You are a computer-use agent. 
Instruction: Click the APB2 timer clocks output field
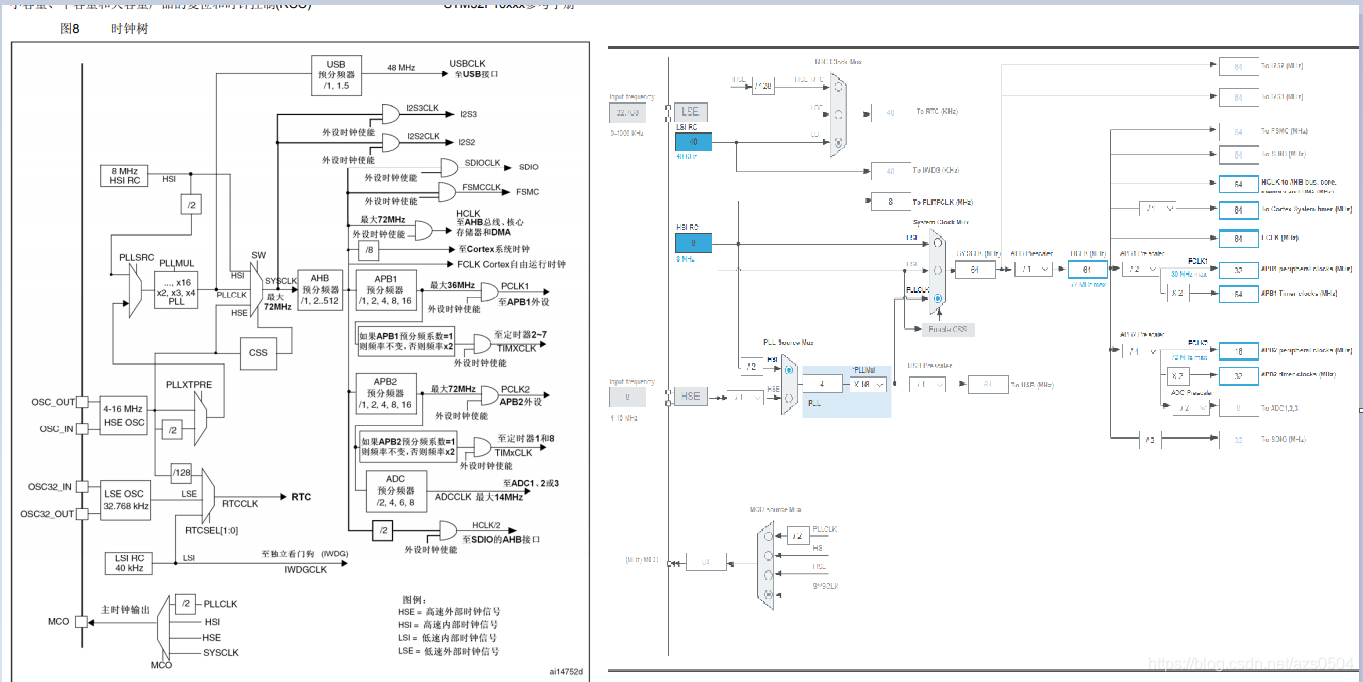coord(1238,375)
